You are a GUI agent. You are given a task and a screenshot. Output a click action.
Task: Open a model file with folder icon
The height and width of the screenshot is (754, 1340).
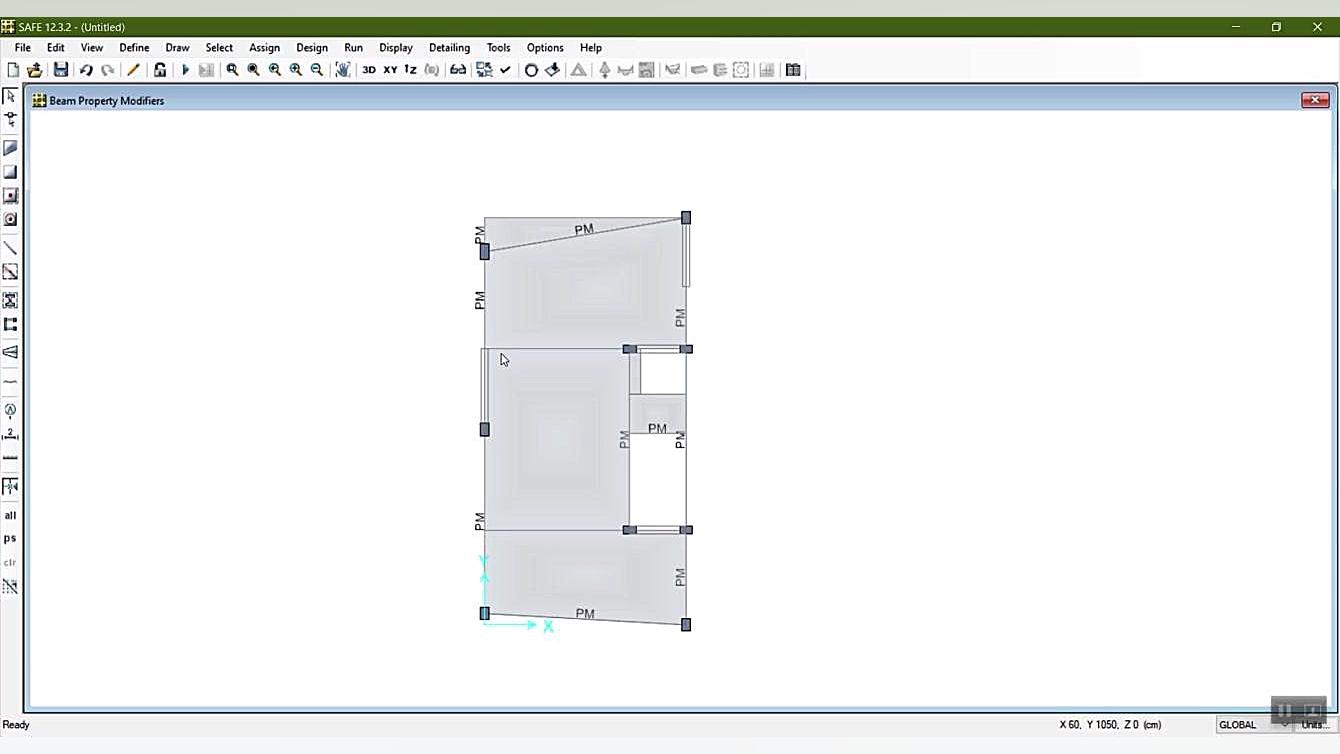tap(35, 70)
